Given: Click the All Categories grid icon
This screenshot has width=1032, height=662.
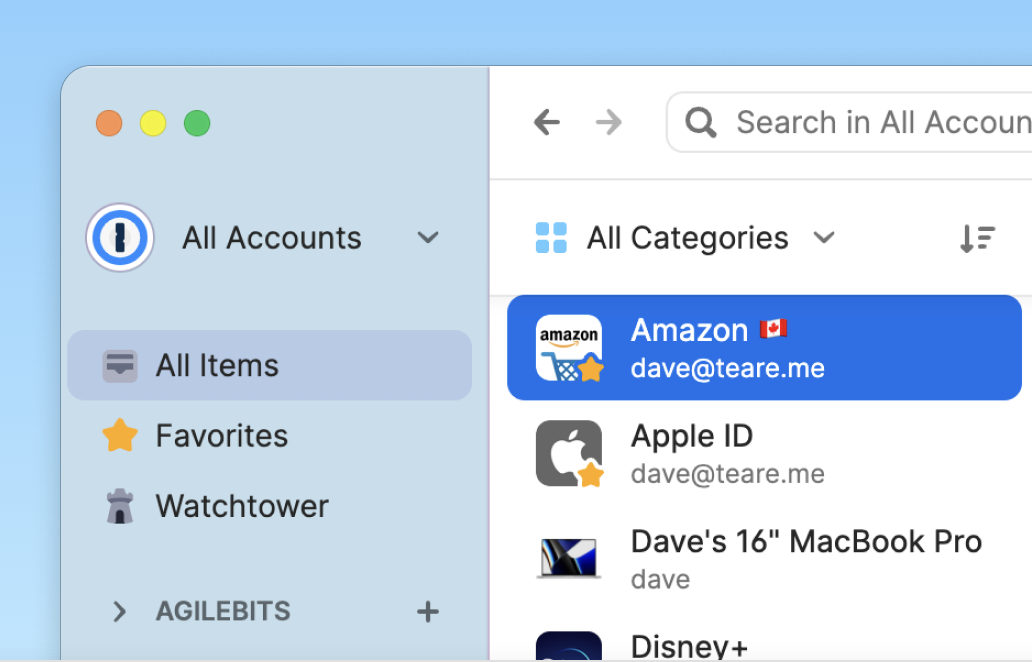Looking at the screenshot, I should pyautogui.click(x=551, y=238).
